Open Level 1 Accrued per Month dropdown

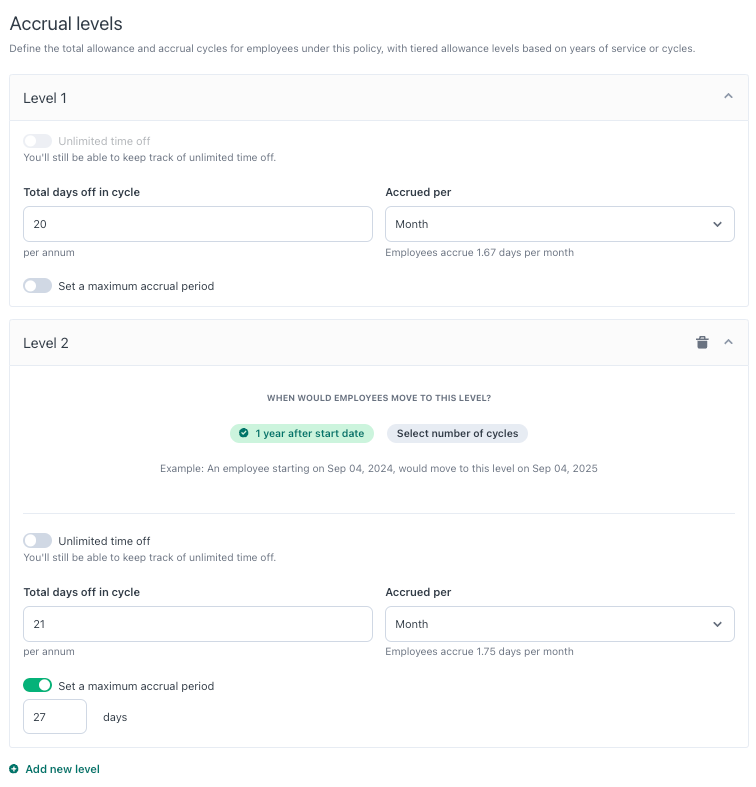pyautogui.click(x=559, y=224)
